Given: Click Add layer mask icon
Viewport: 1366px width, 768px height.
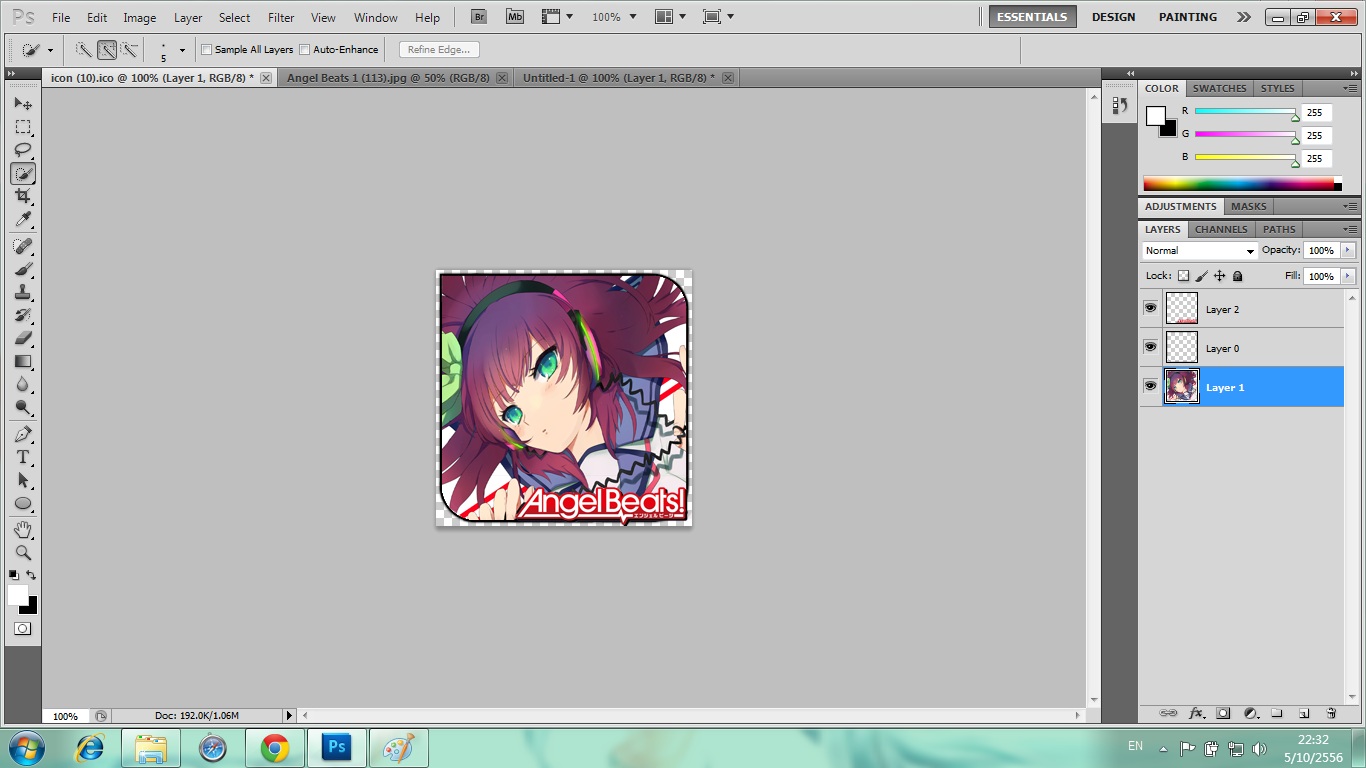Looking at the screenshot, I should [x=1223, y=713].
